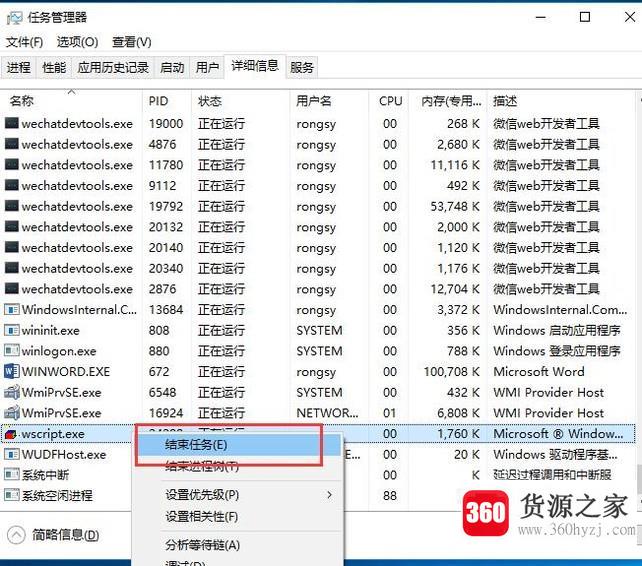
Task: Switch to the 应用历史记录 tab
Action: pos(113,67)
